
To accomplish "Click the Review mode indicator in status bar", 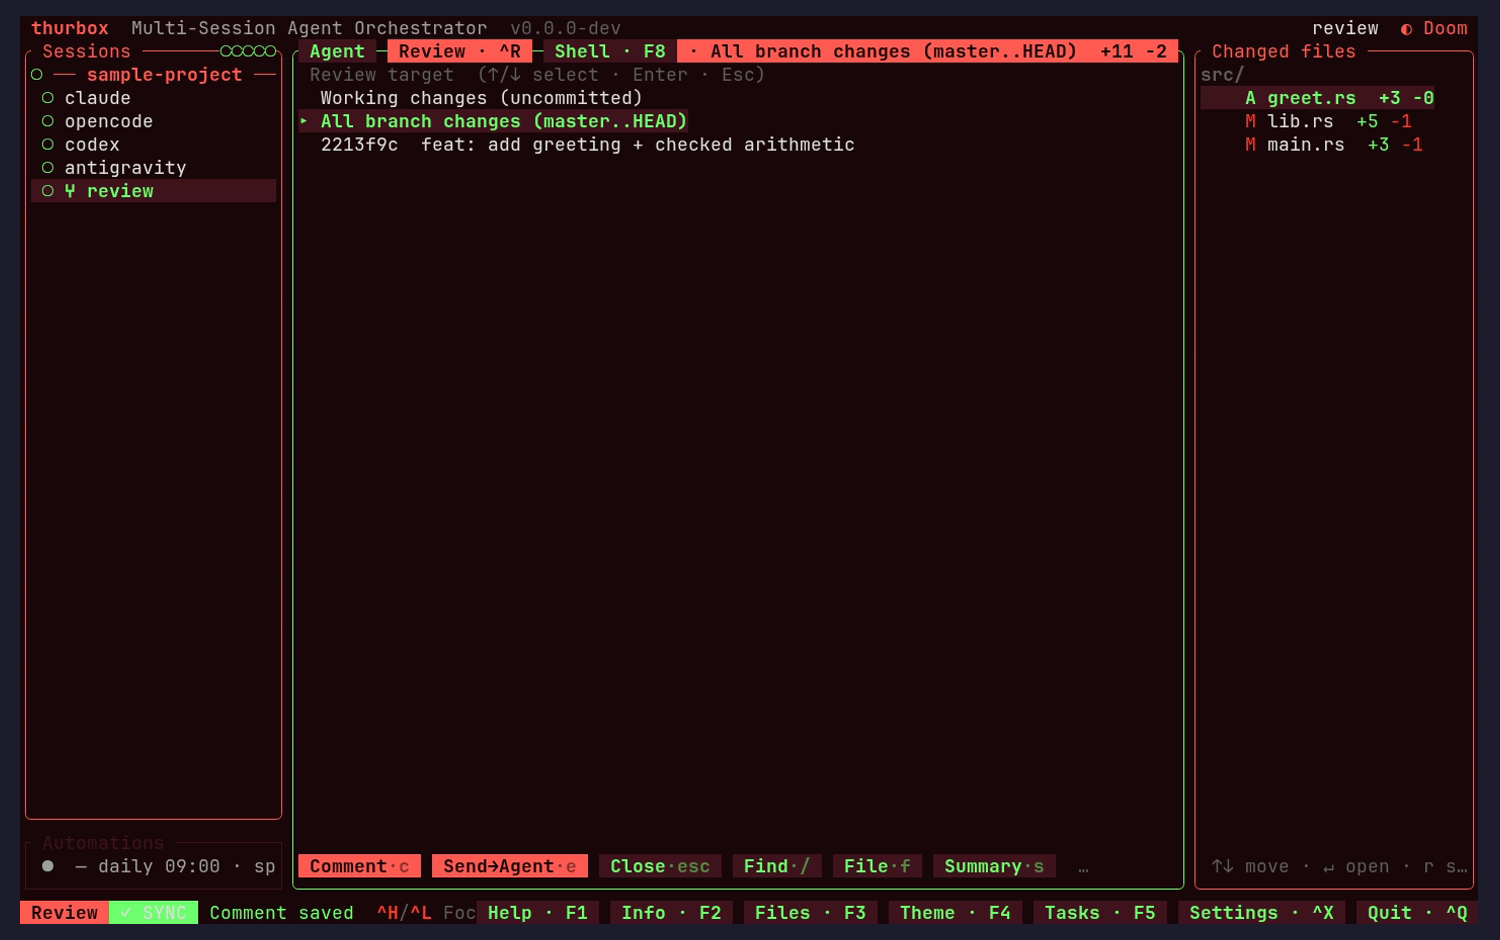I will (64, 912).
